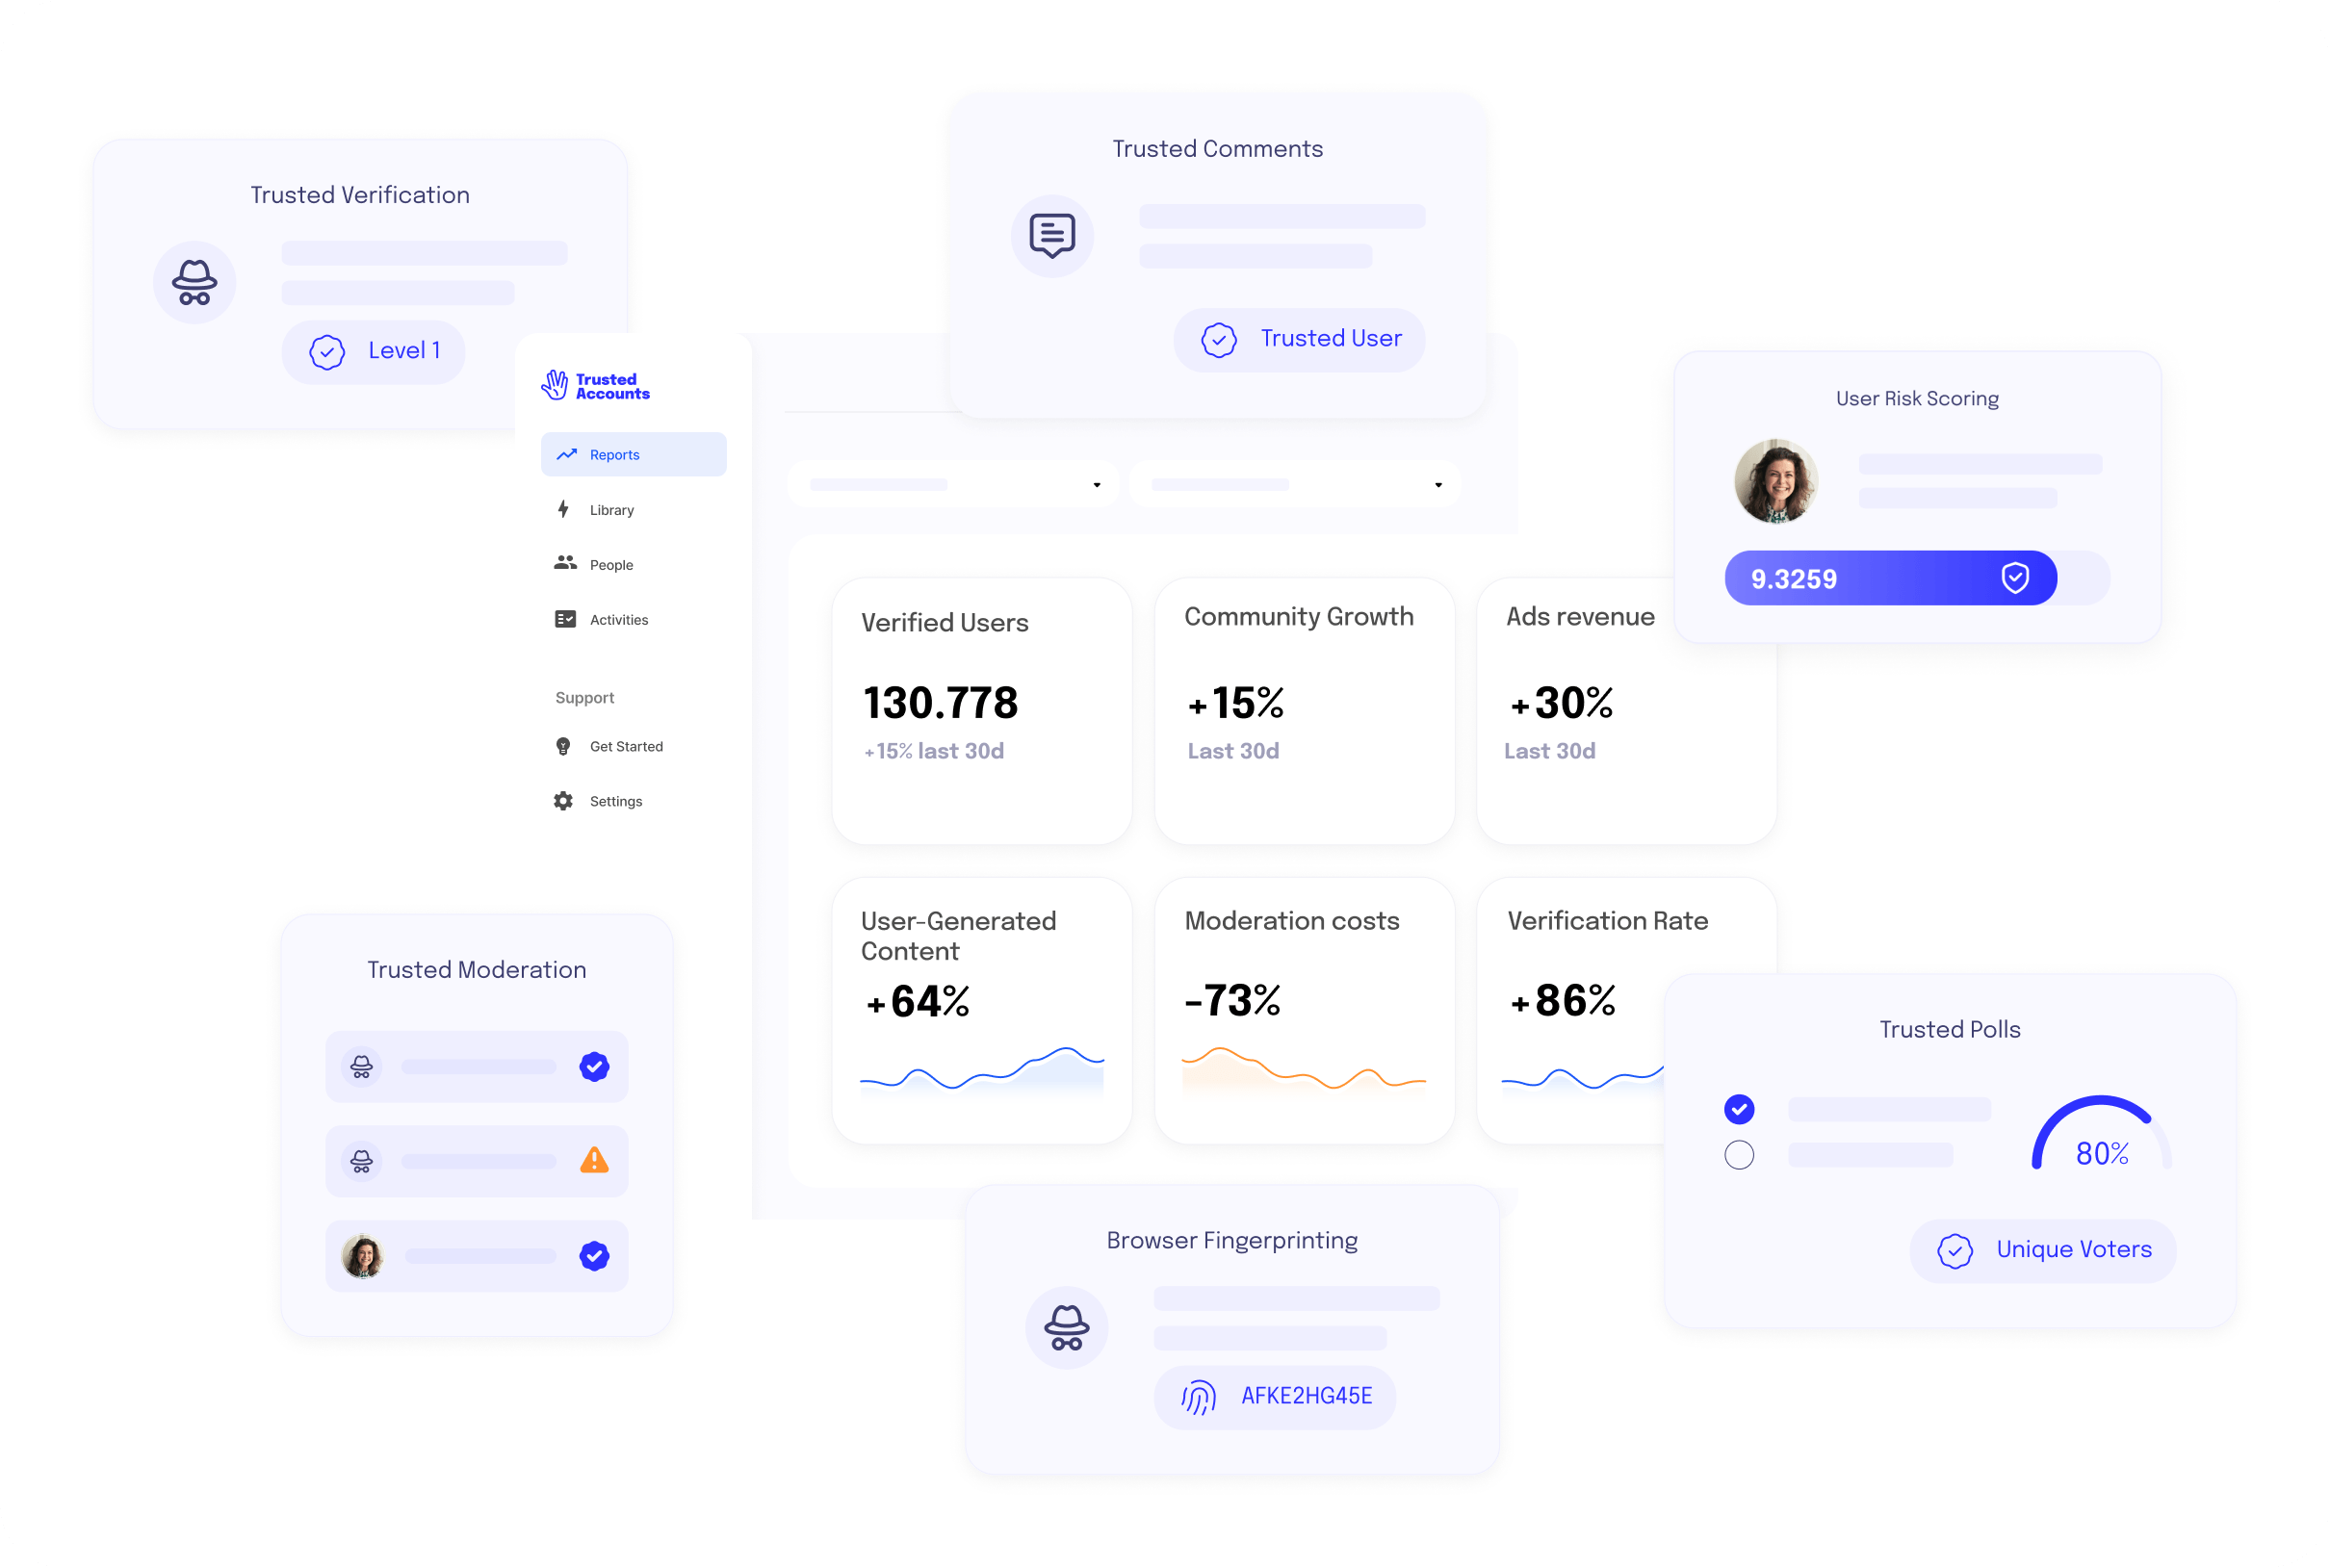Open People in the sidebar
The width and height of the screenshot is (2330, 1568).
611,565
